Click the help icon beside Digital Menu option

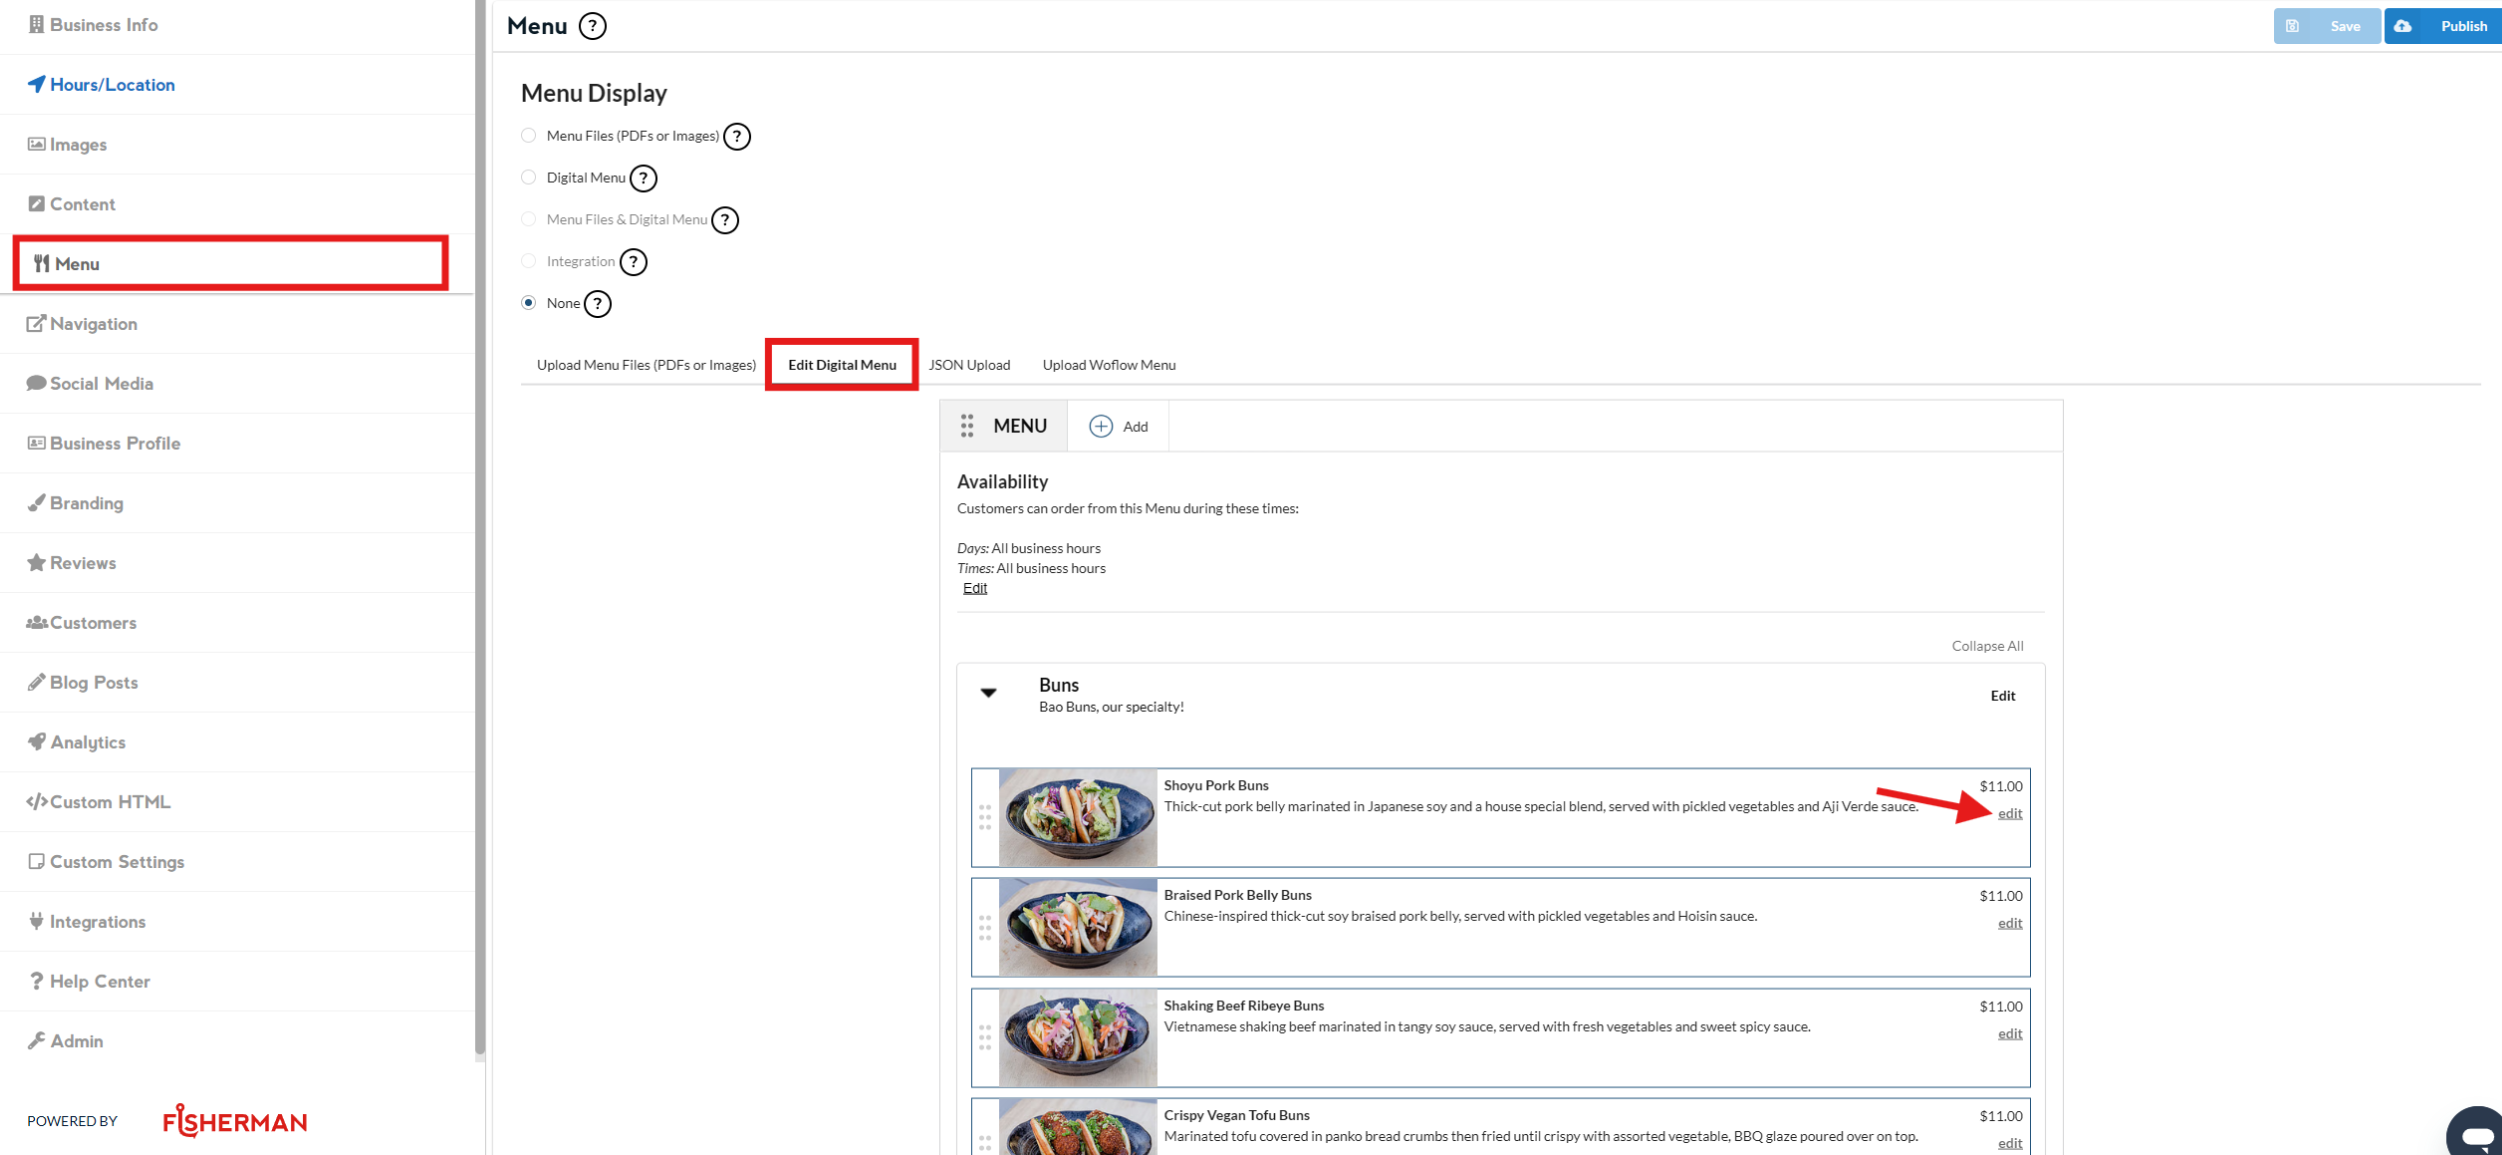643,178
